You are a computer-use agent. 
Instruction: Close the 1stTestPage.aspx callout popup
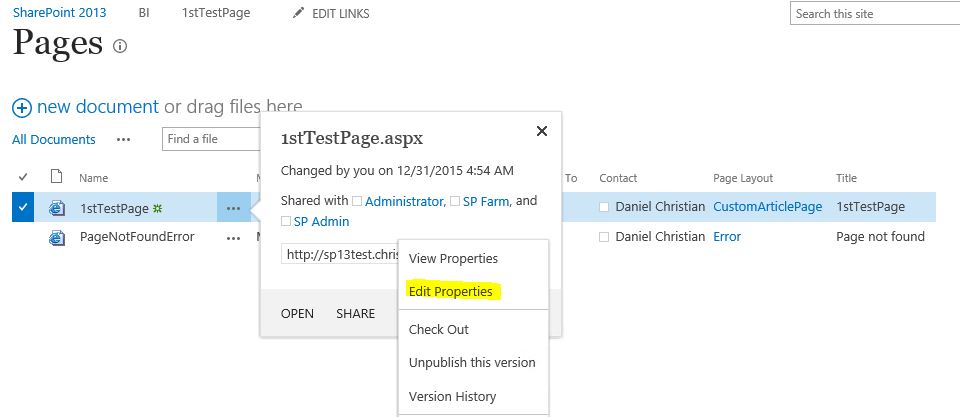tap(542, 131)
